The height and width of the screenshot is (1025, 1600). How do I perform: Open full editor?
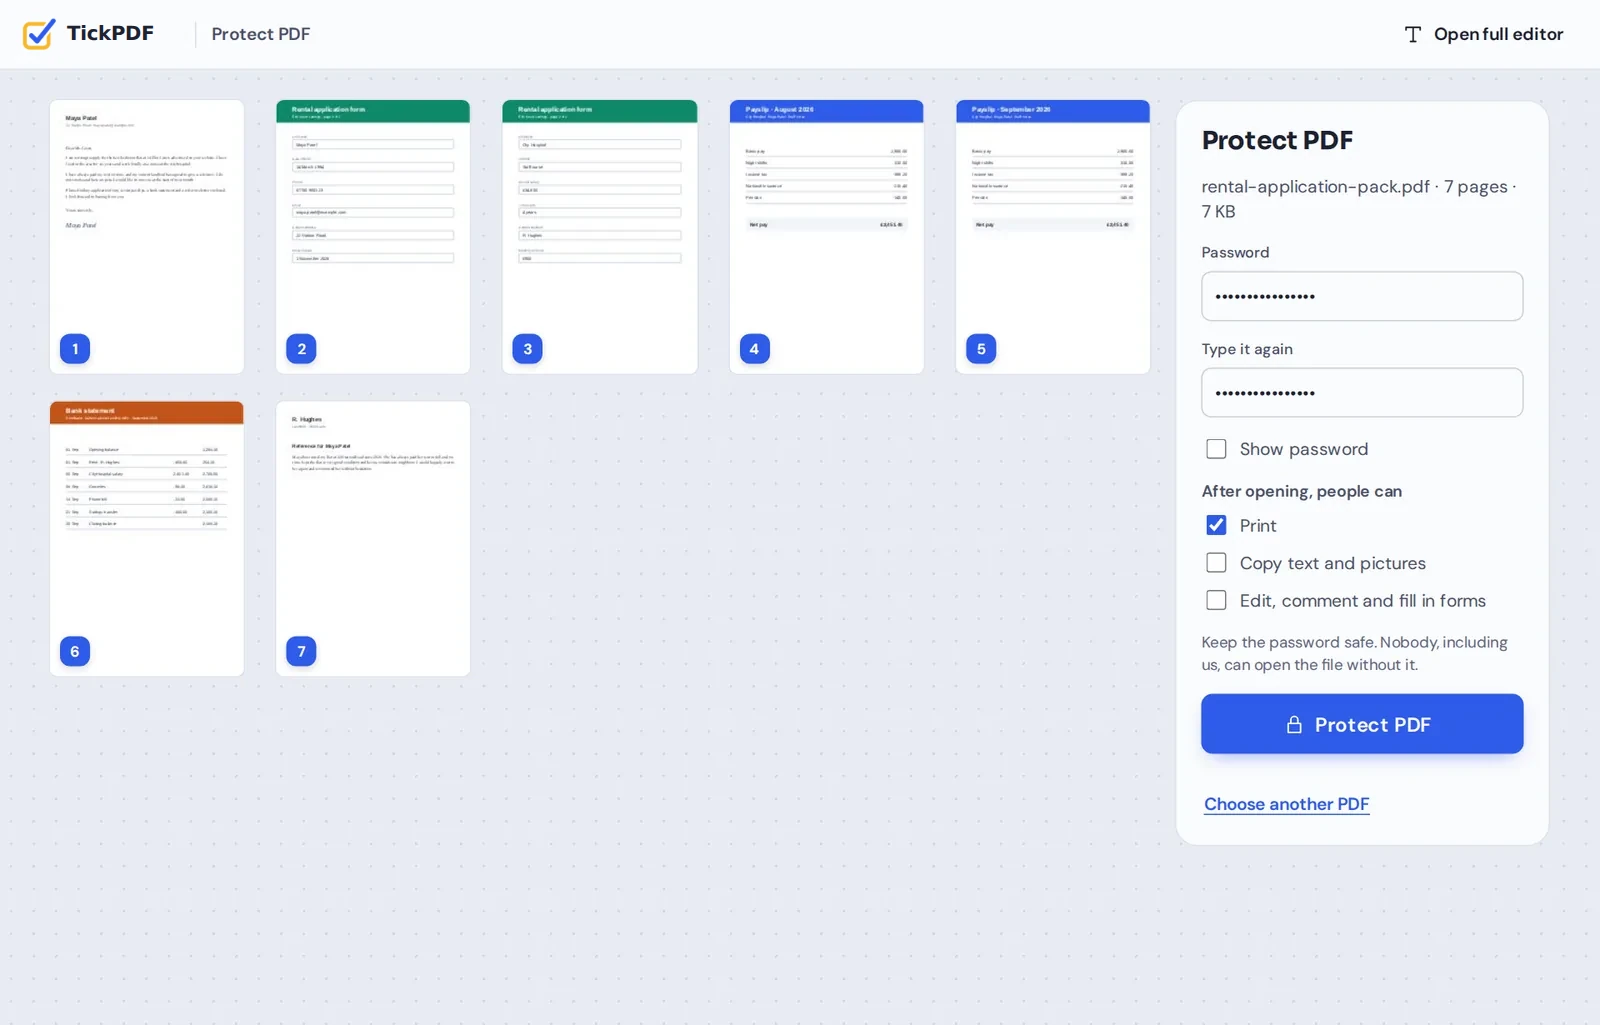[x=1484, y=34]
